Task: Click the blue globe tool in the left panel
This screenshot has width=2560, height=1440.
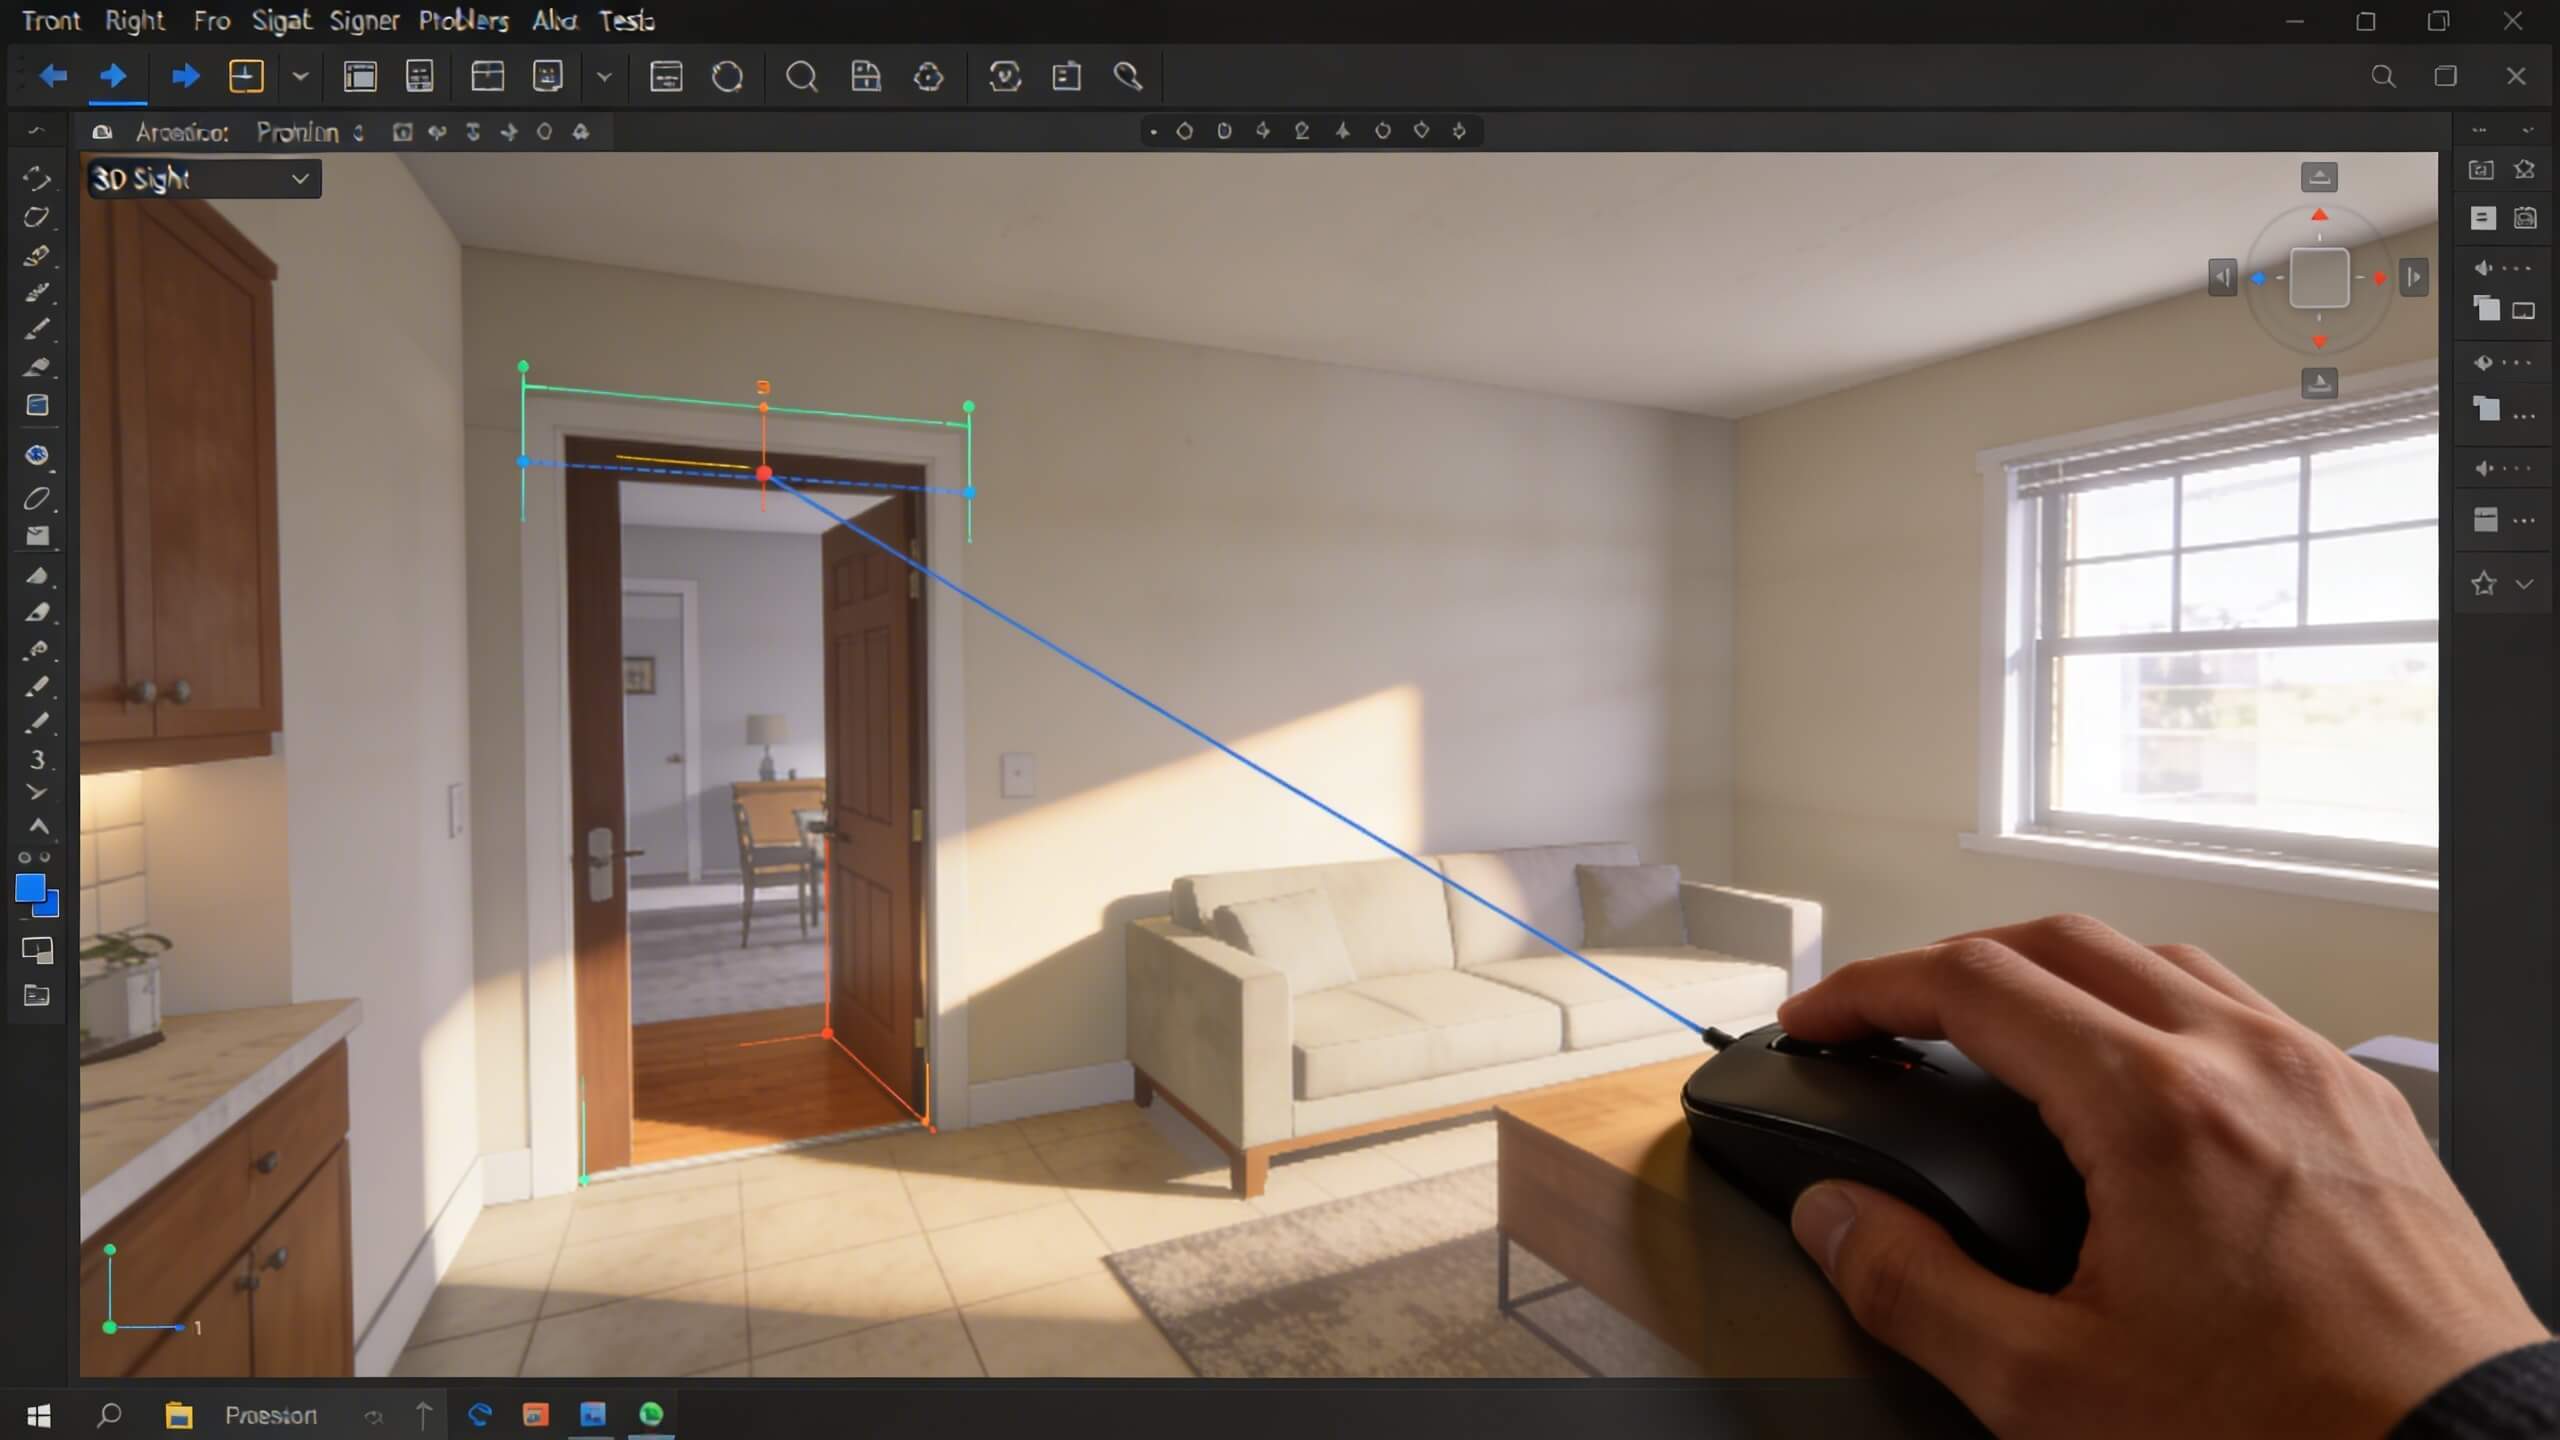Action: (38, 456)
